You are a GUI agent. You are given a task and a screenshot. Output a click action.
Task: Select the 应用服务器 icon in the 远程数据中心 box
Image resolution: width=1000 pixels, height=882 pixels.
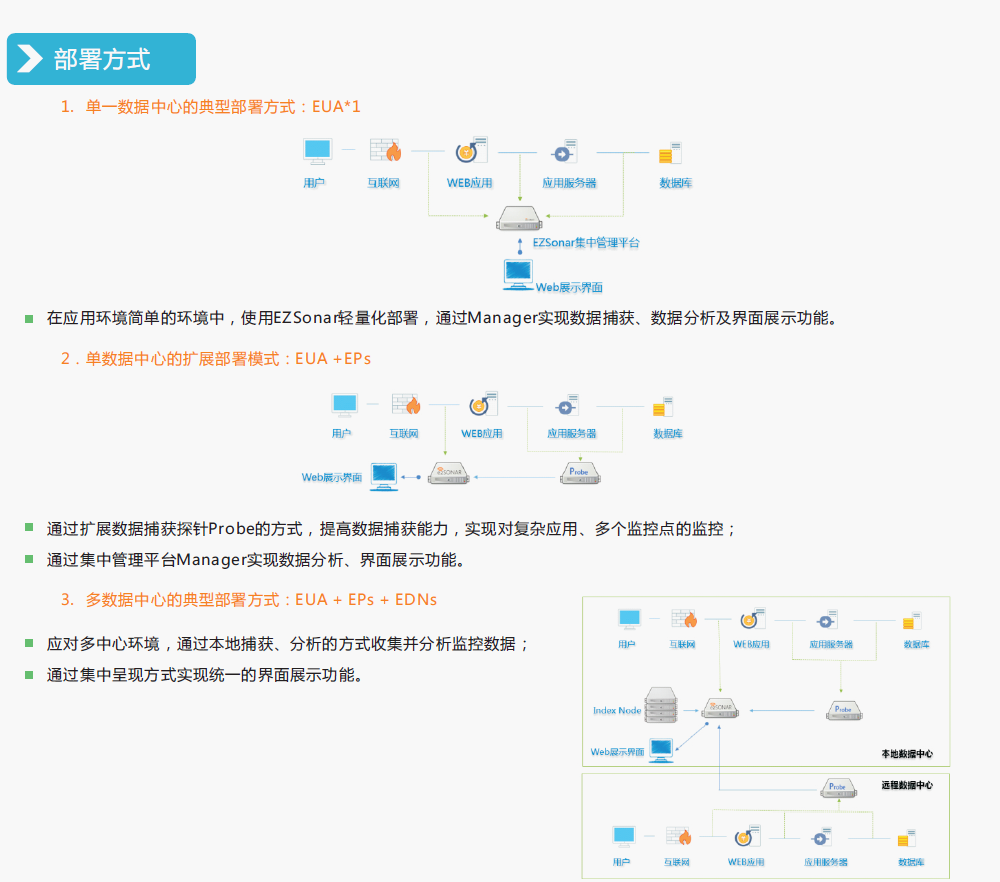pos(822,837)
